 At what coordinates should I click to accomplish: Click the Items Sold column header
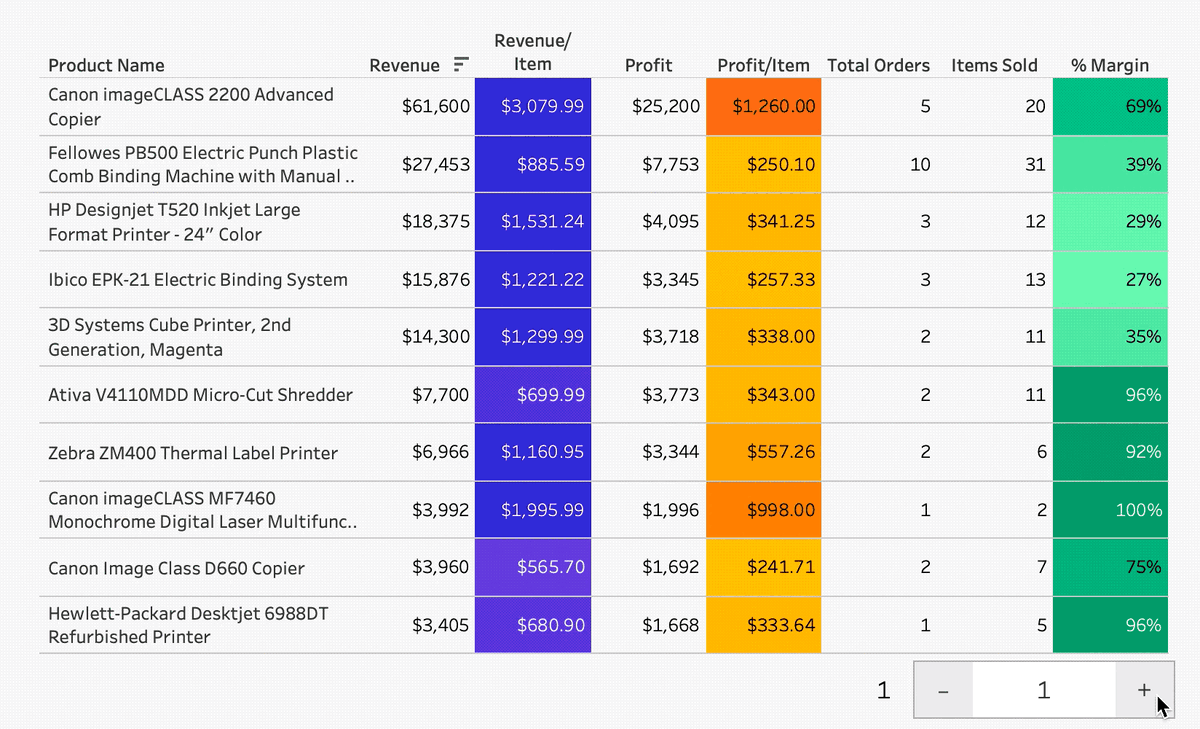click(x=994, y=65)
